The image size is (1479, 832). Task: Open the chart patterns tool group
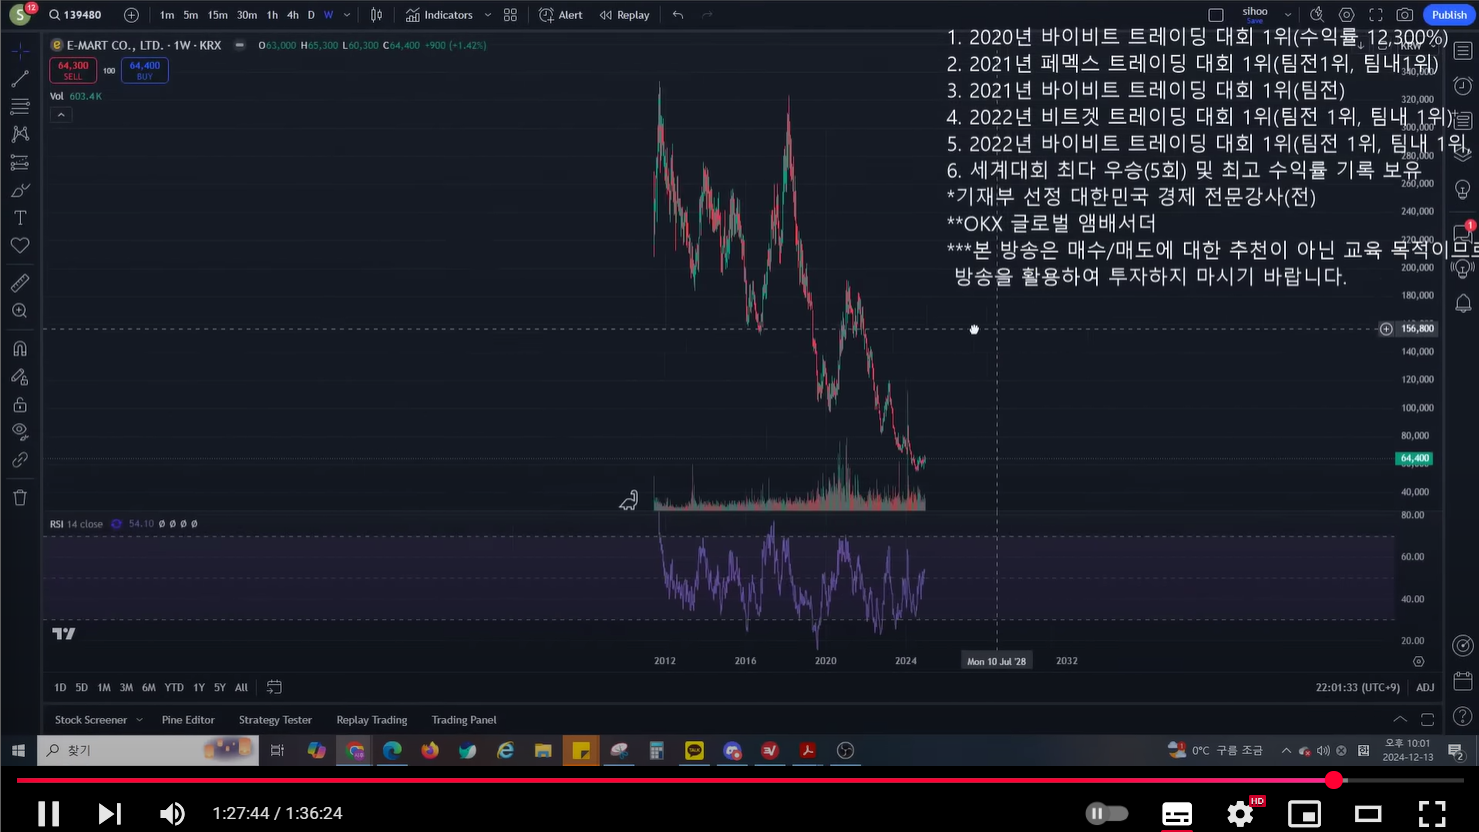coord(20,133)
